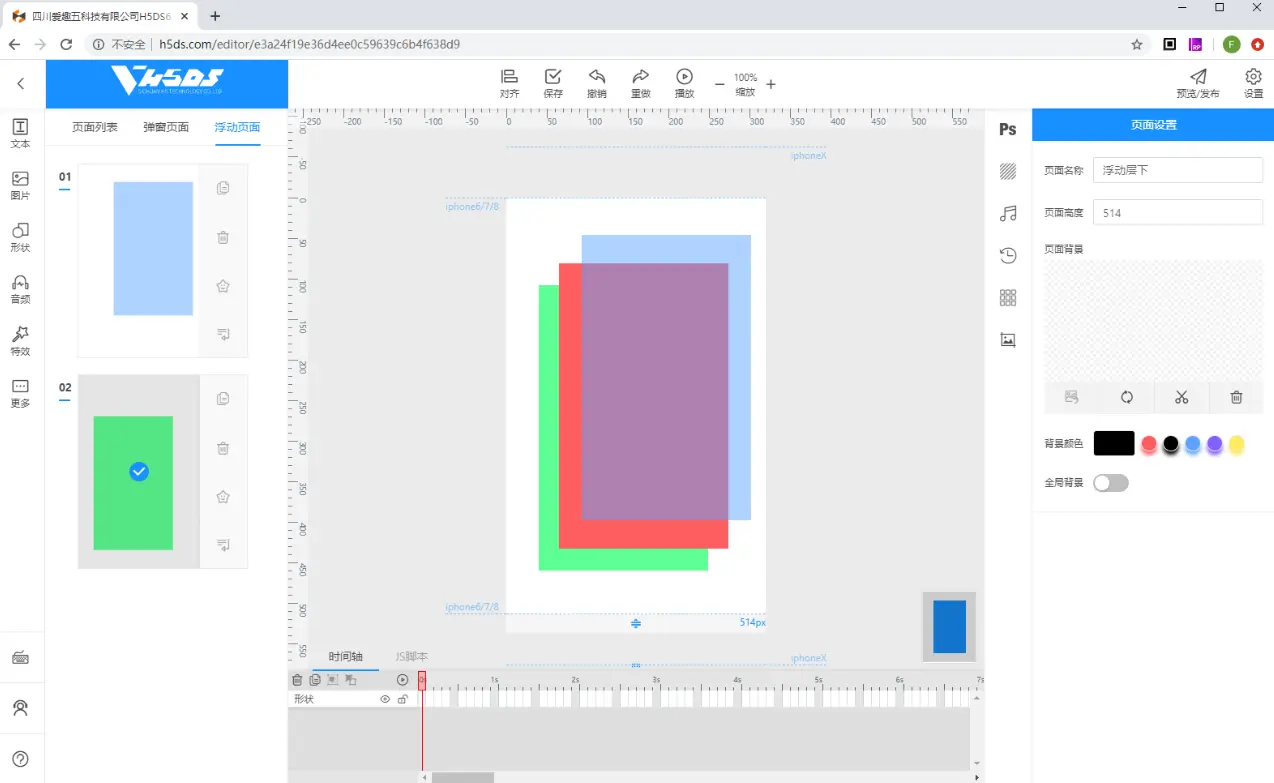Click page 01 insert-below arrow icon
The width and height of the screenshot is (1274, 783).
tap(223, 334)
